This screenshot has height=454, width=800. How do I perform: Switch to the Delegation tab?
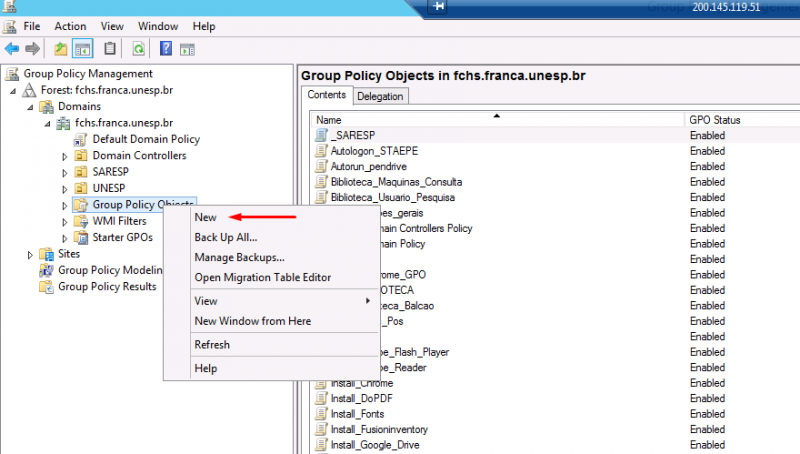click(x=380, y=96)
